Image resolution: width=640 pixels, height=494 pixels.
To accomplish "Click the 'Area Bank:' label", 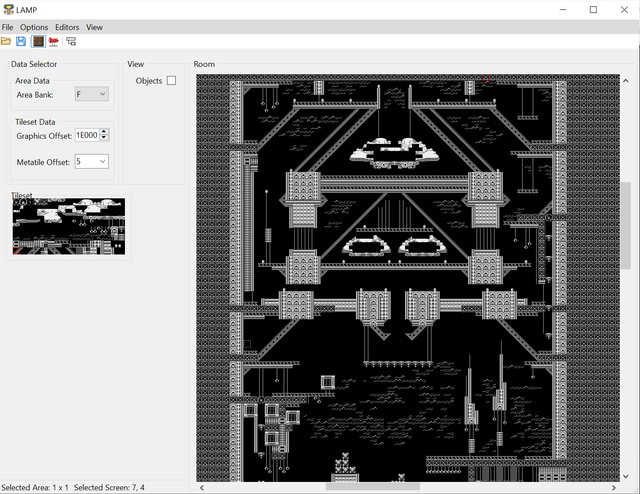I will (x=35, y=95).
